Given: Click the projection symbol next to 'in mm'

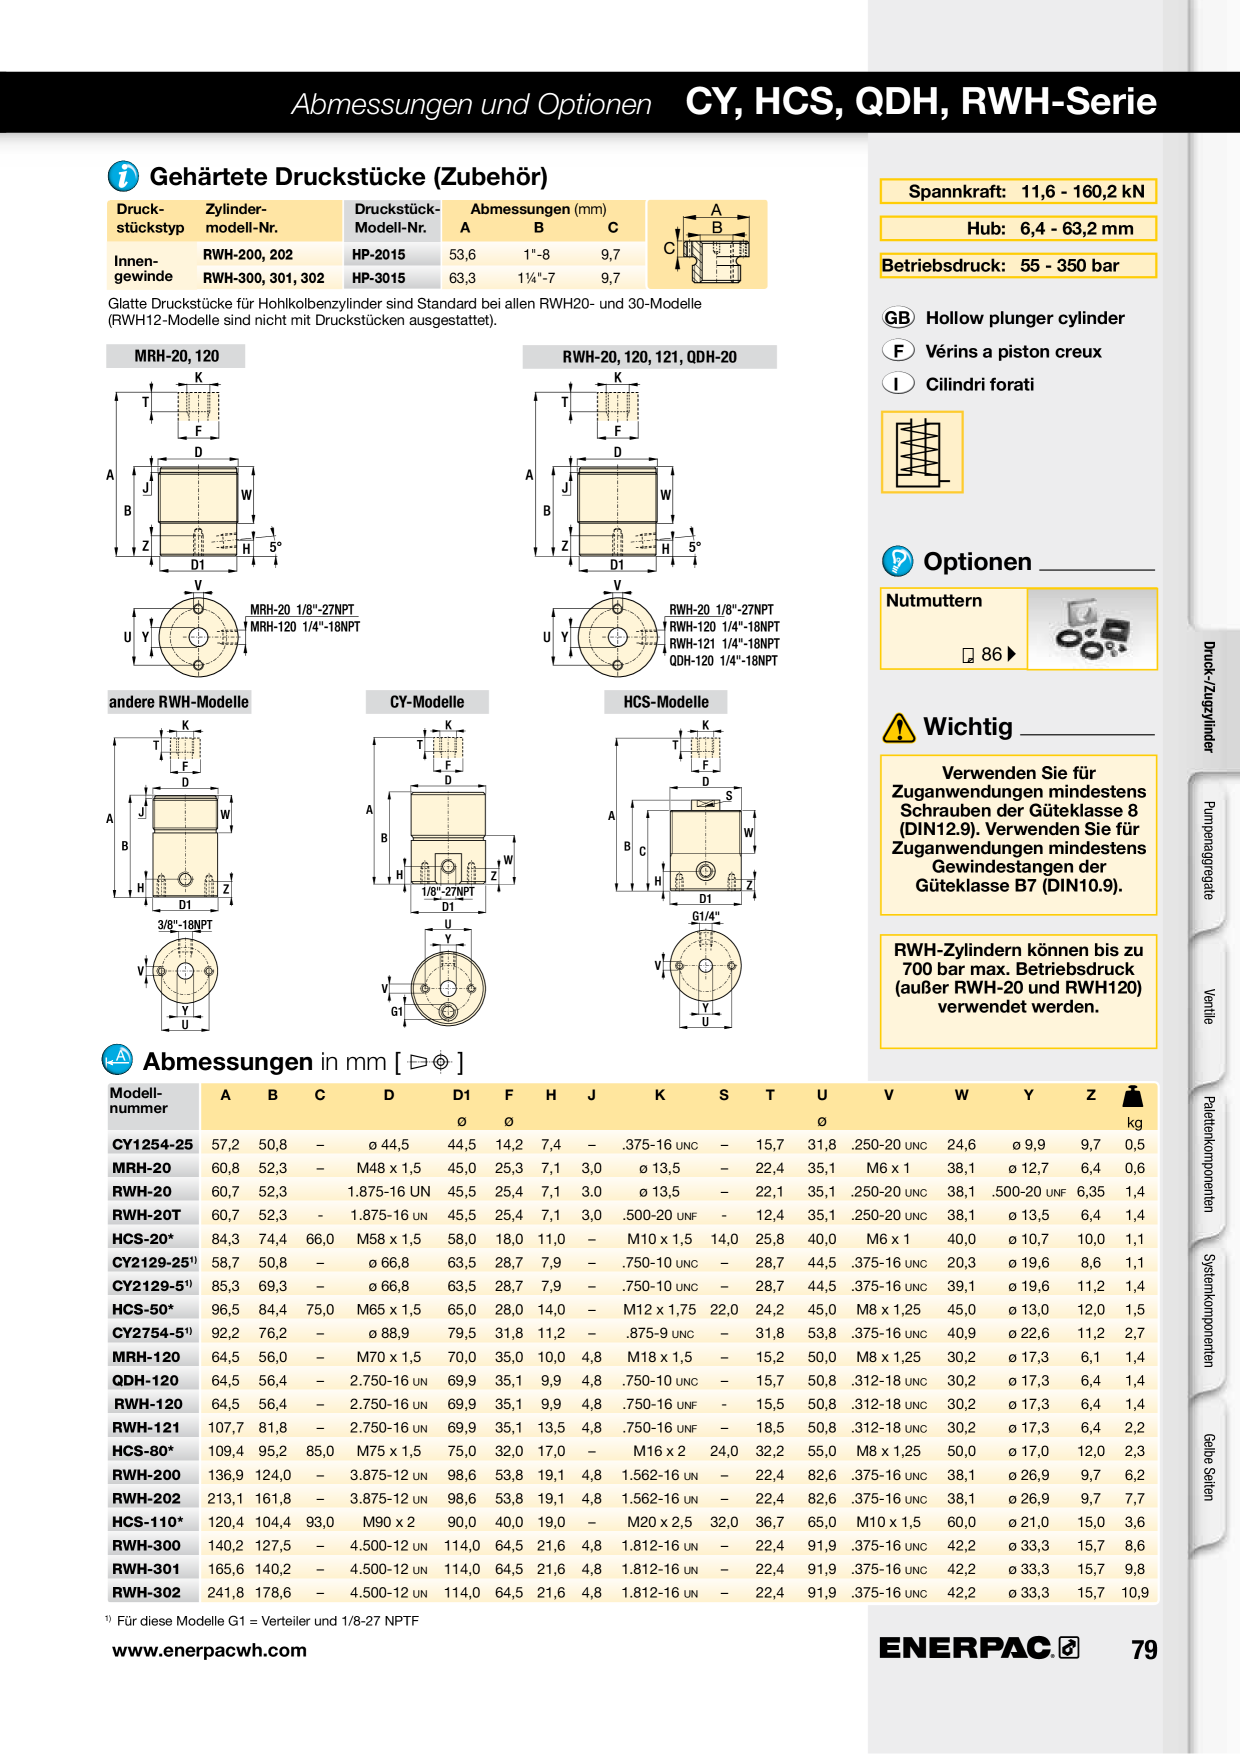Looking at the screenshot, I should pos(430,1062).
